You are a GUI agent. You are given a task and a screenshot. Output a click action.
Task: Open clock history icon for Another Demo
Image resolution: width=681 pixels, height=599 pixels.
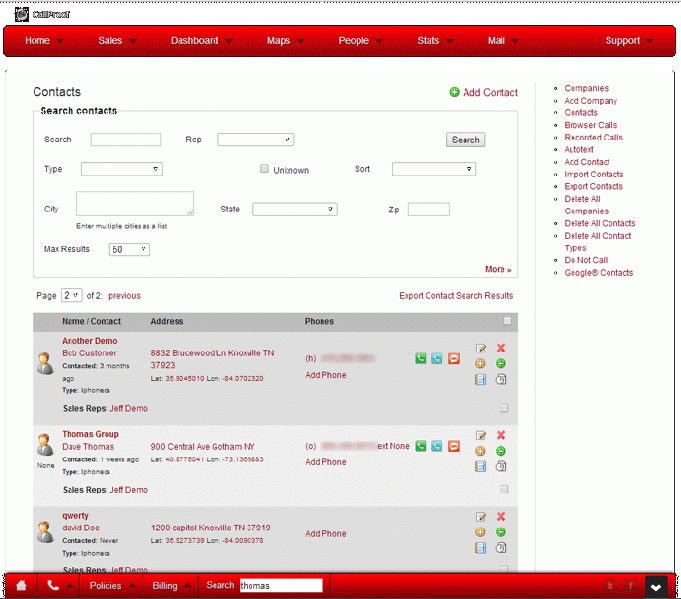coord(501,379)
